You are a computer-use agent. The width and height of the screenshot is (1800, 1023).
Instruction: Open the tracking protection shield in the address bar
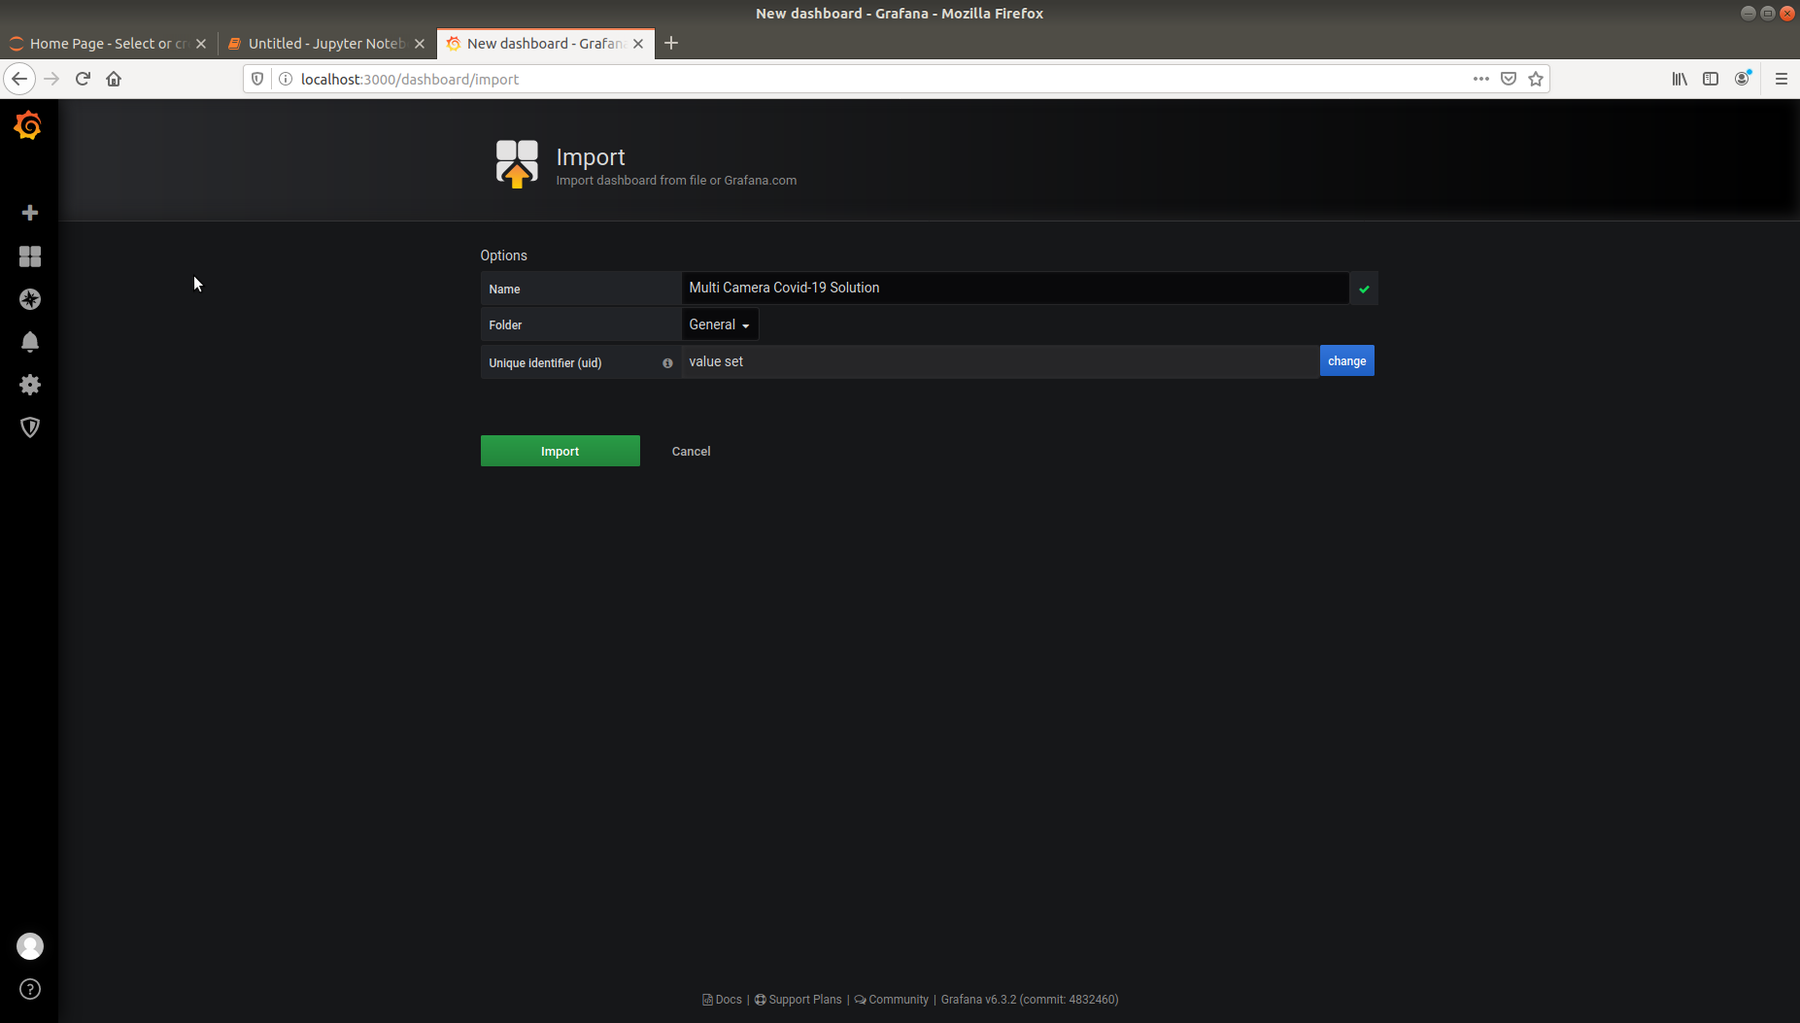point(258,79)
